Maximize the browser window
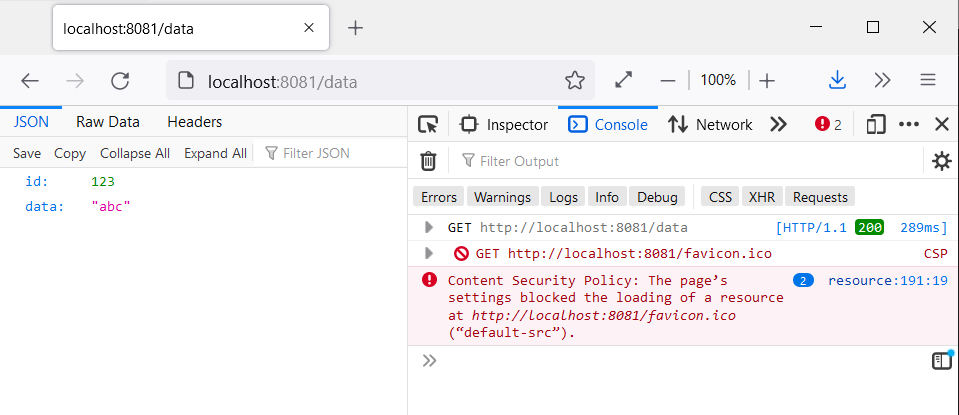959x415 pixels. [x=873, y=27]
